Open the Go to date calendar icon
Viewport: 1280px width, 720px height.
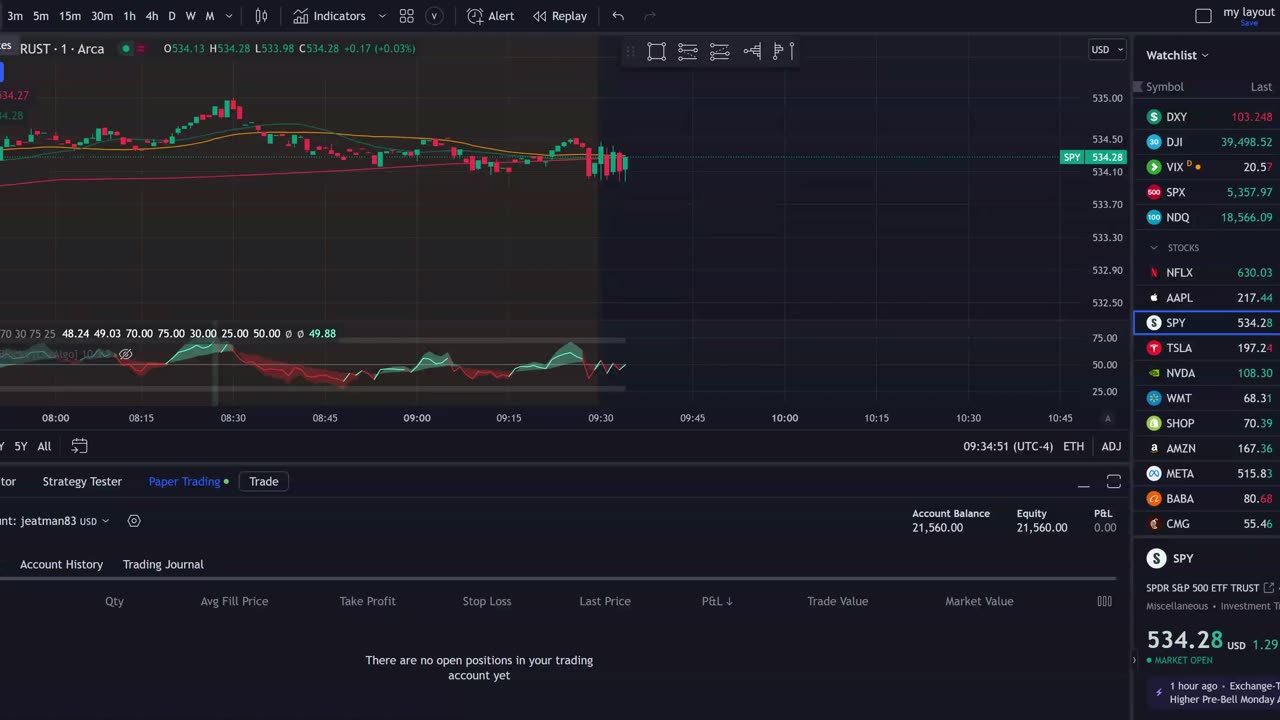(x=80, y=446)
